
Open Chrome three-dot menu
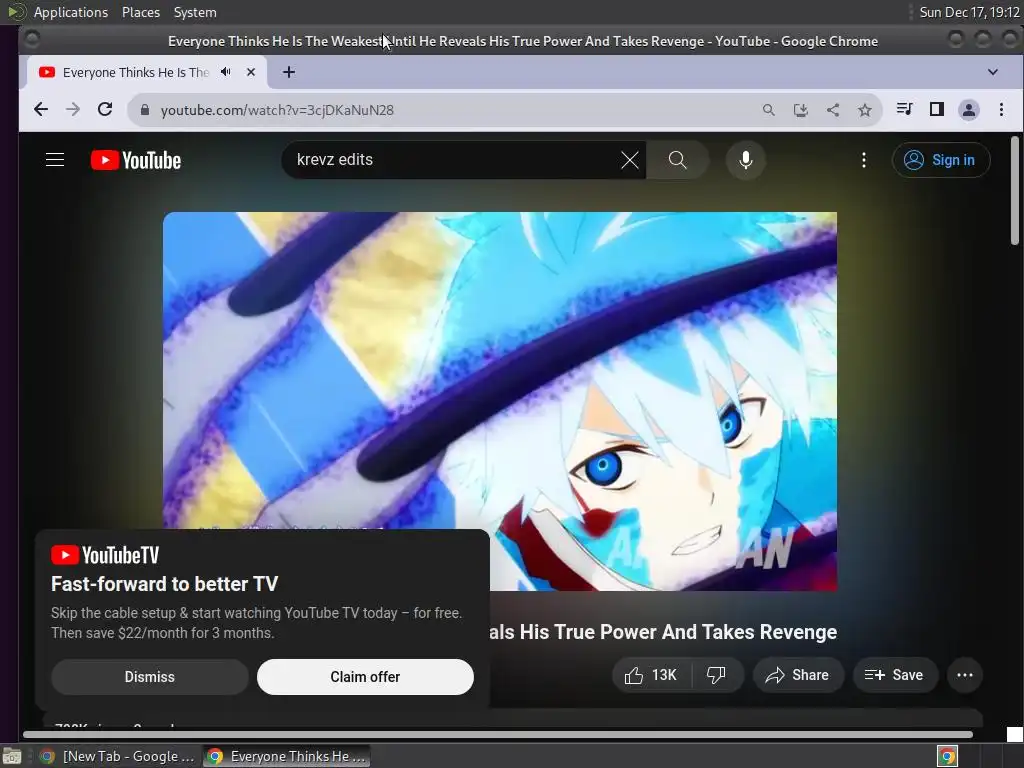click(1001, 109)
